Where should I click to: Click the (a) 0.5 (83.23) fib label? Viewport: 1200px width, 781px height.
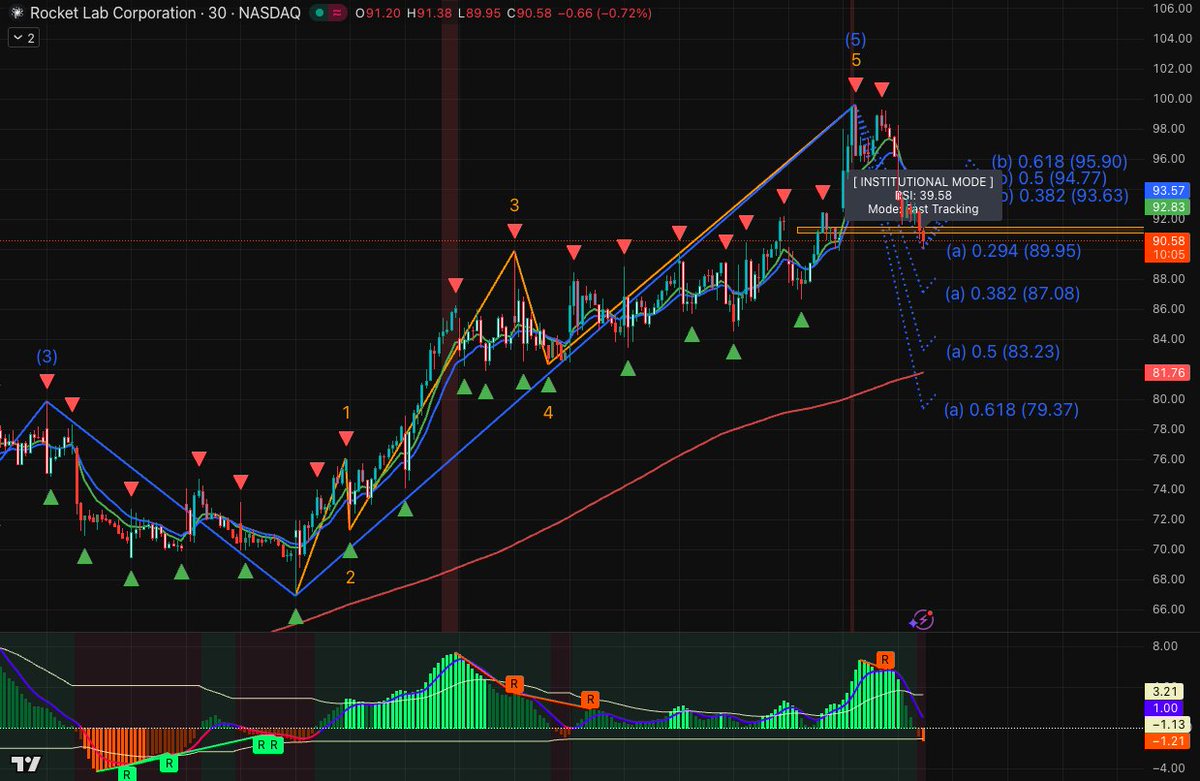point(1002,352)
